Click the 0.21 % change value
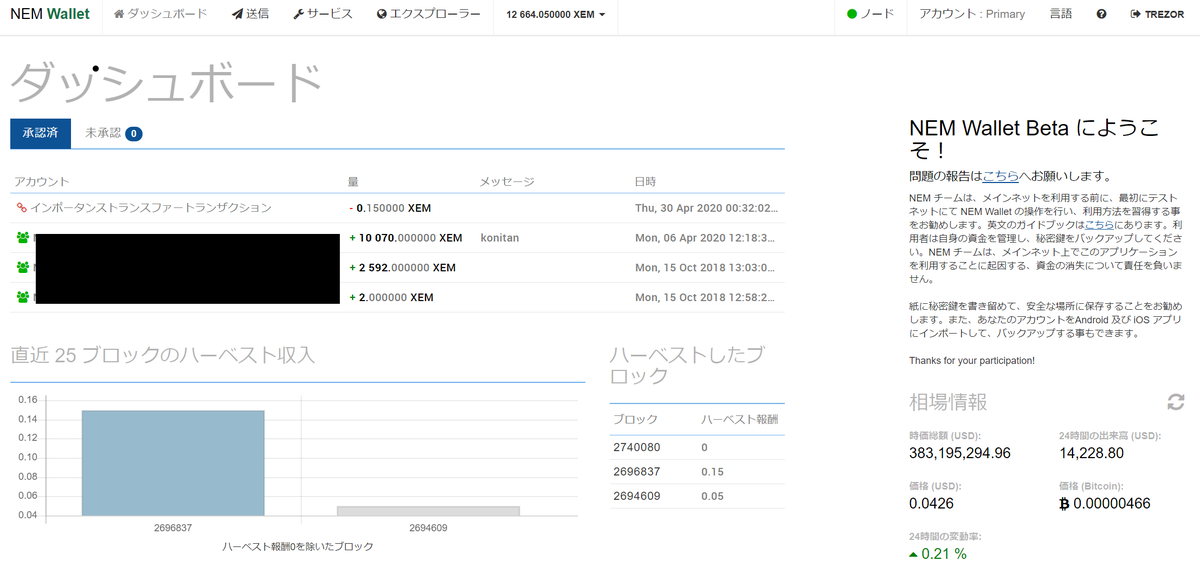The width and height of the screenshot is (1200, 580). click(937, 553)
